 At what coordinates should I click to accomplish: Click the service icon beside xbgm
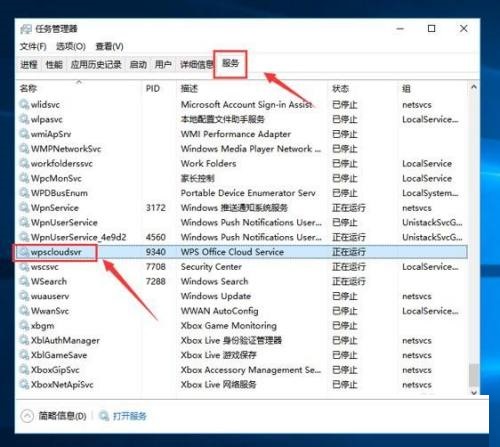pyautogui.click(x=24, y=325)
